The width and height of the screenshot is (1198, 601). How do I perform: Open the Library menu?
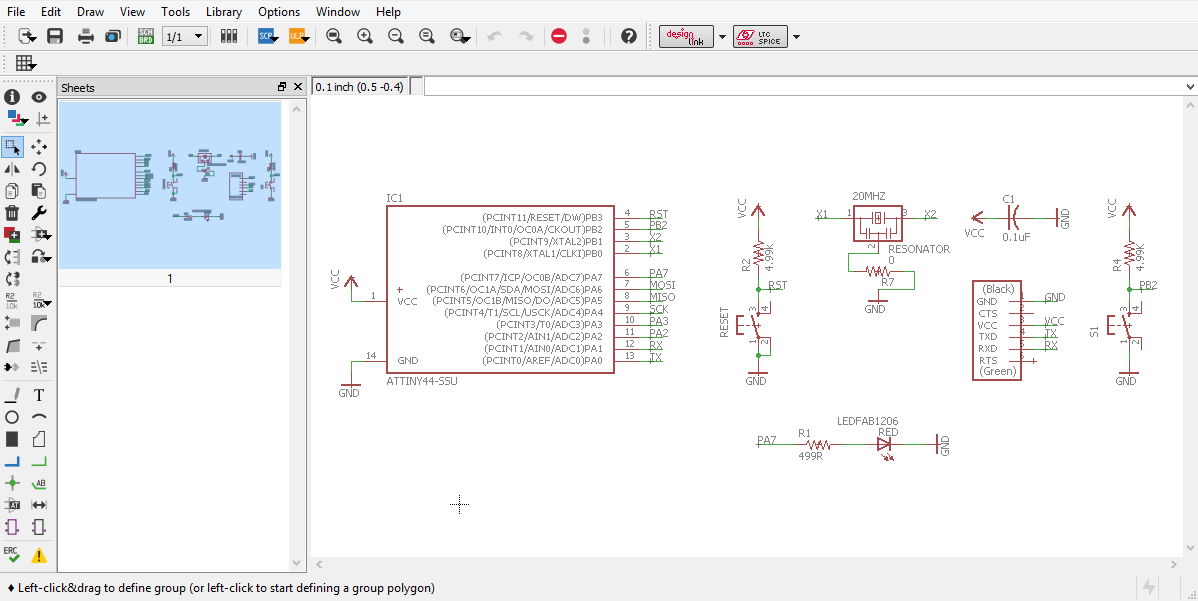pos(224,11)
